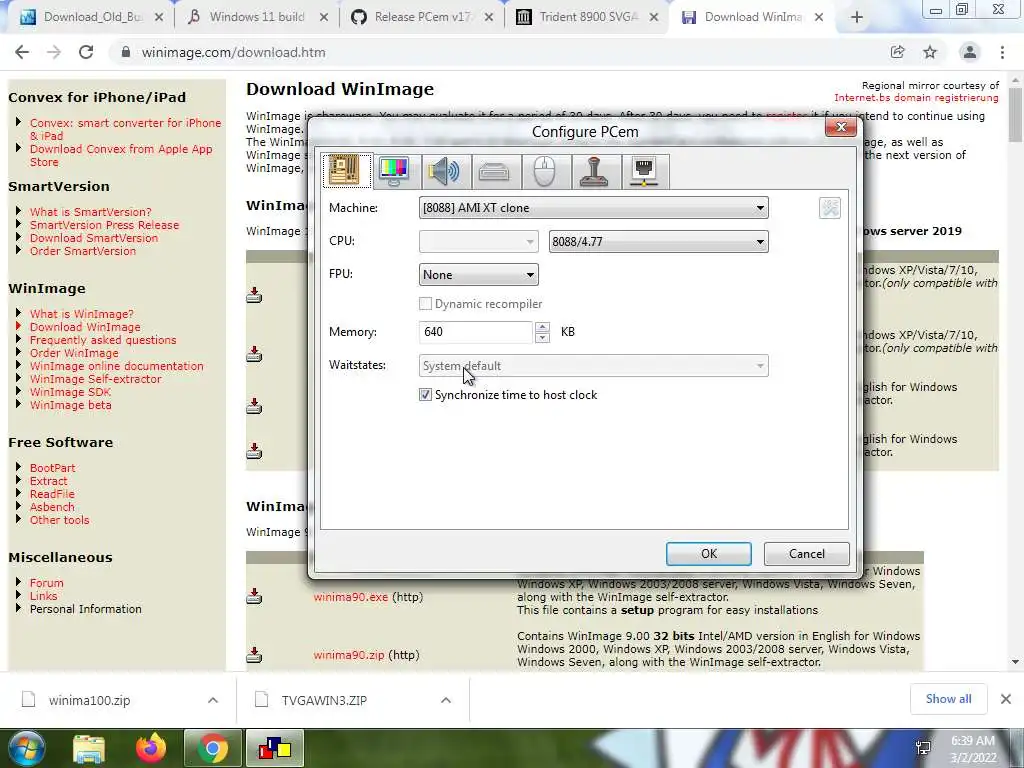Click the browser Back arrow
The height and width of the screenshot is (768, 1024).
pos(22,52)
